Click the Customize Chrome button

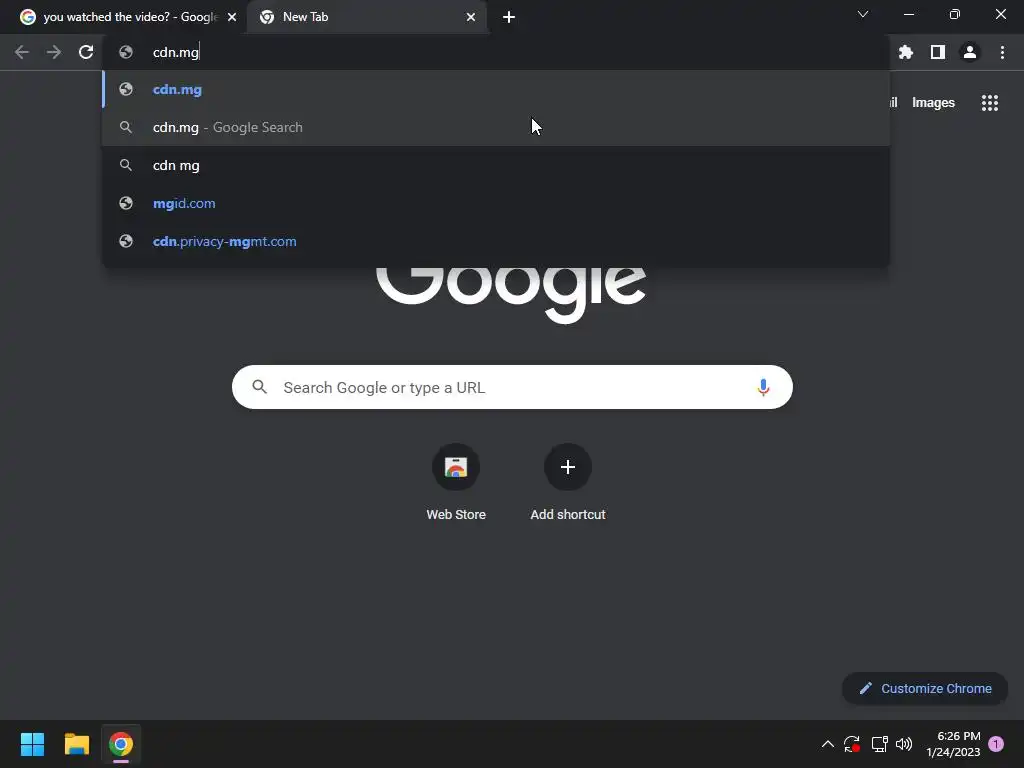tap(925, 688)
